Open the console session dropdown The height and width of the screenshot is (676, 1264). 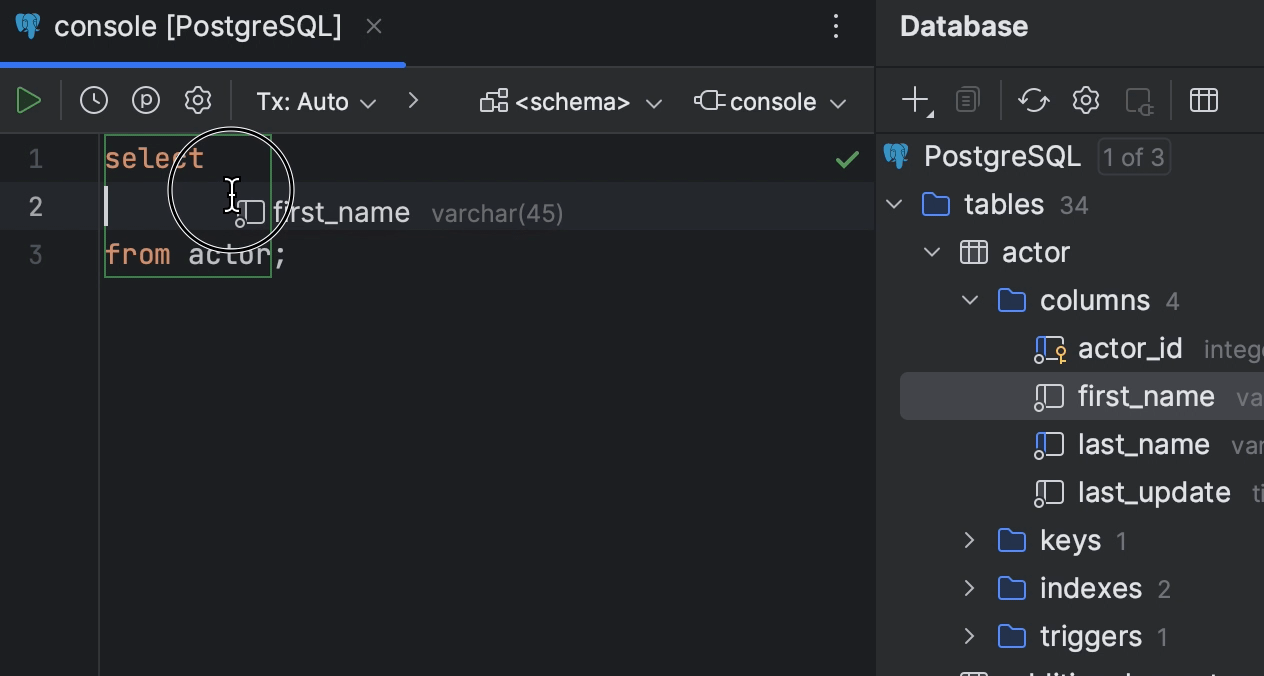(770, 100)
